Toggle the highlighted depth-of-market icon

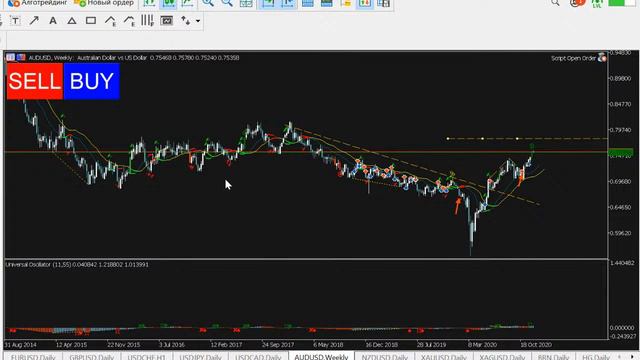coord(364,3)
